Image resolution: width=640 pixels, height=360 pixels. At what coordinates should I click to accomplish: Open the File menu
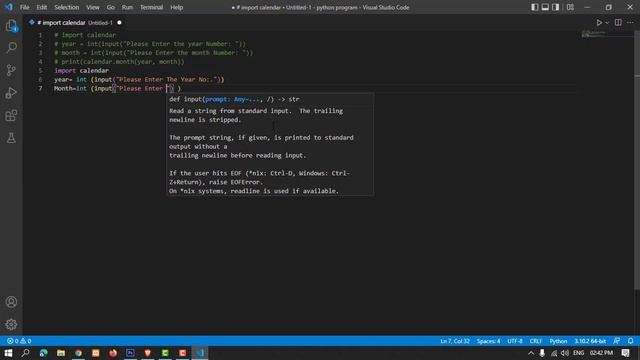24,7
